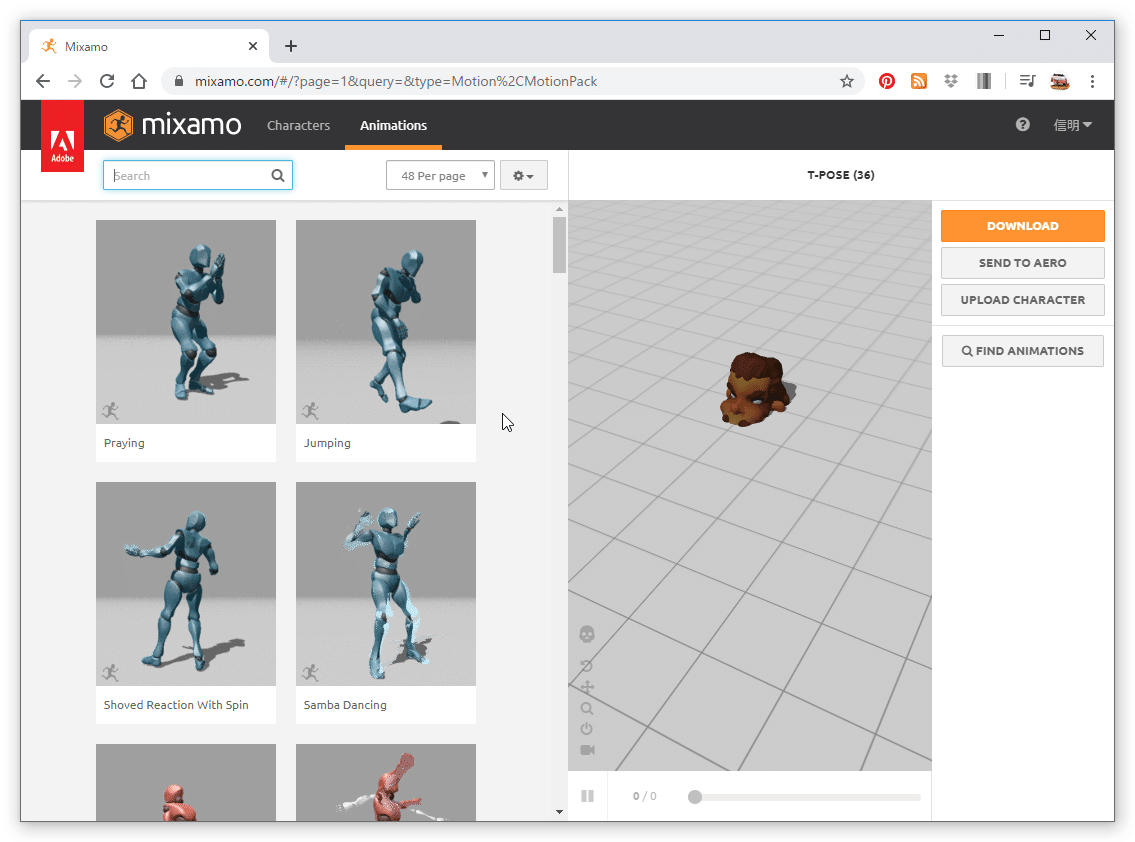Click the character head in 3D viewport
This screenshot has height=842, width=1135.
pos(754,389)
